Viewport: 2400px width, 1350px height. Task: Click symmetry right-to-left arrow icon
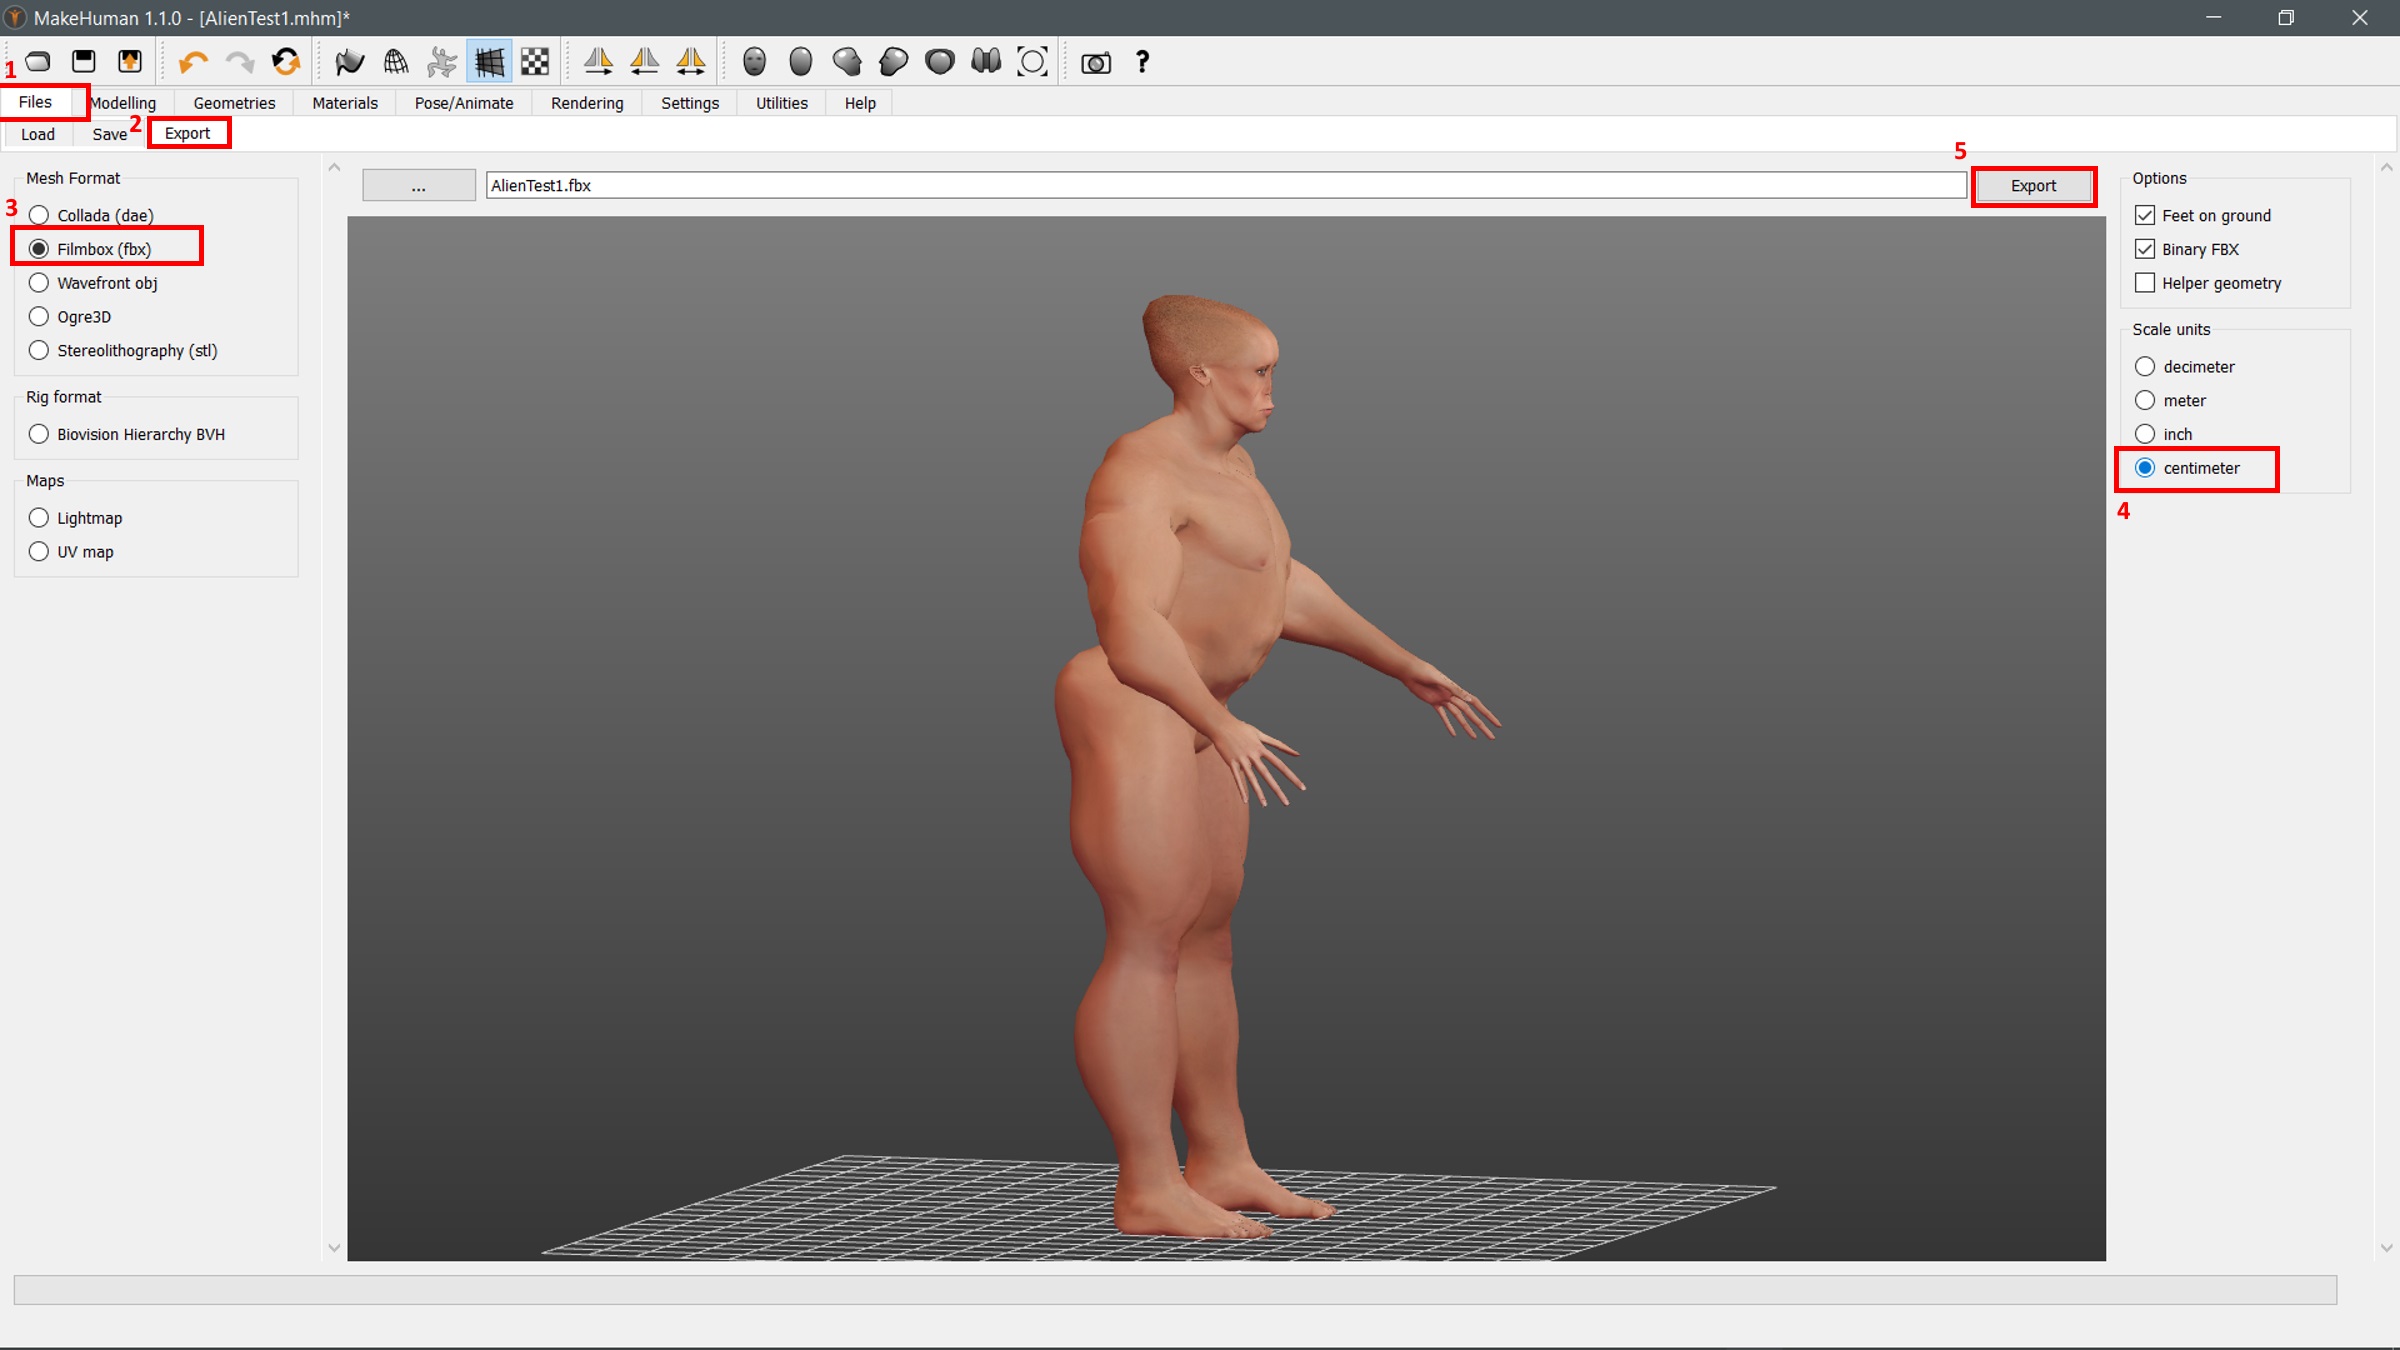point(598,62)
